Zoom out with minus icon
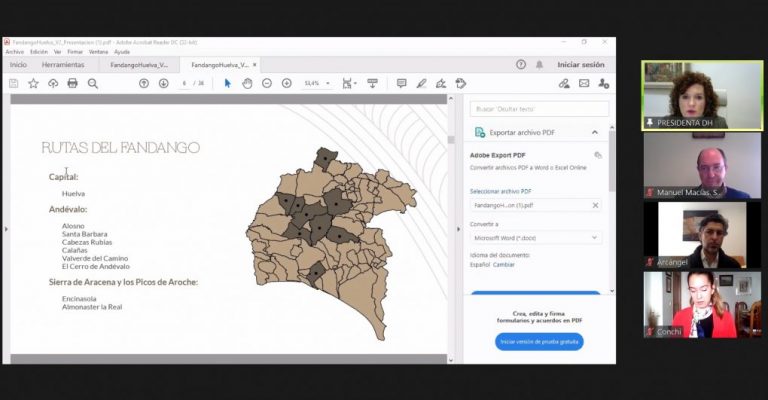The width and height of the screenshot is (768, 400). pyautogui.click(x=267, y=83)
